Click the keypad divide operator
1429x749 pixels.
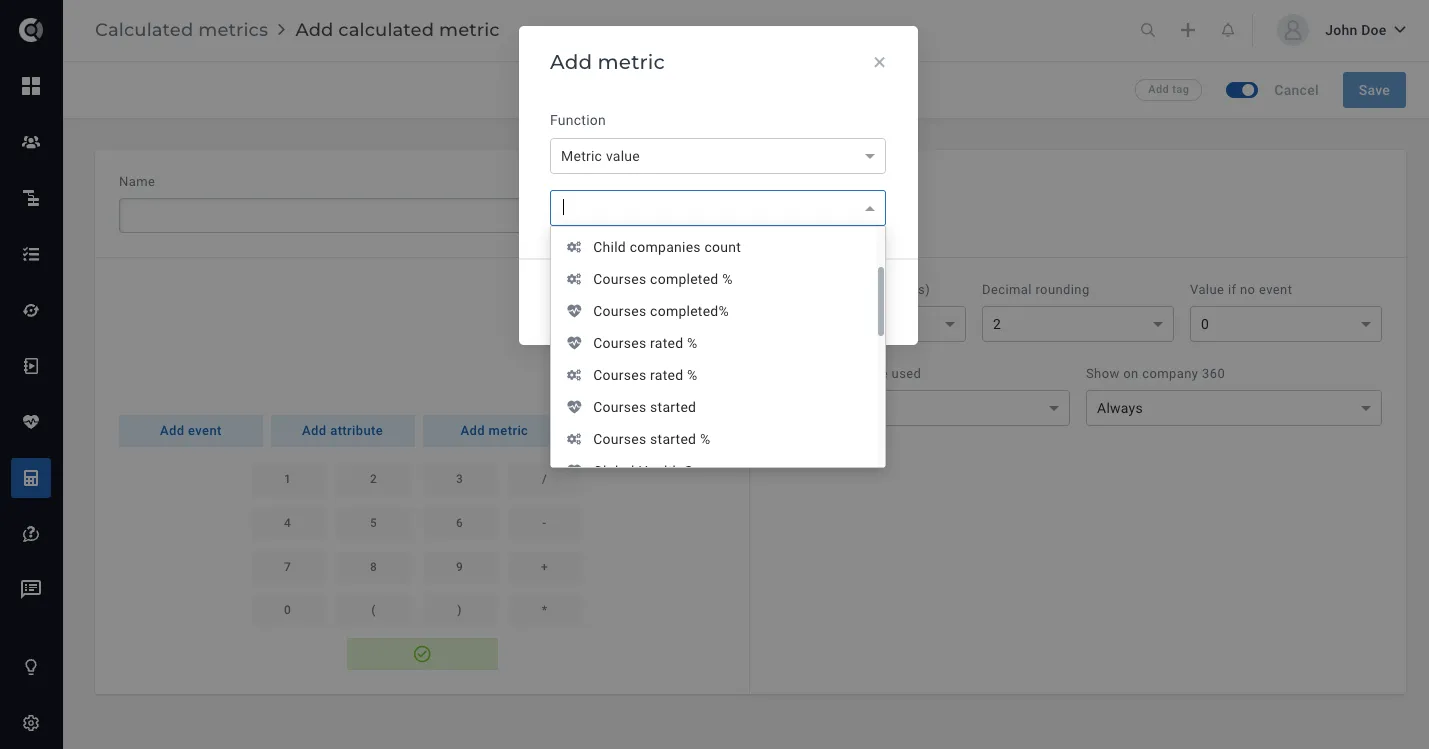[x=545, y=479]
